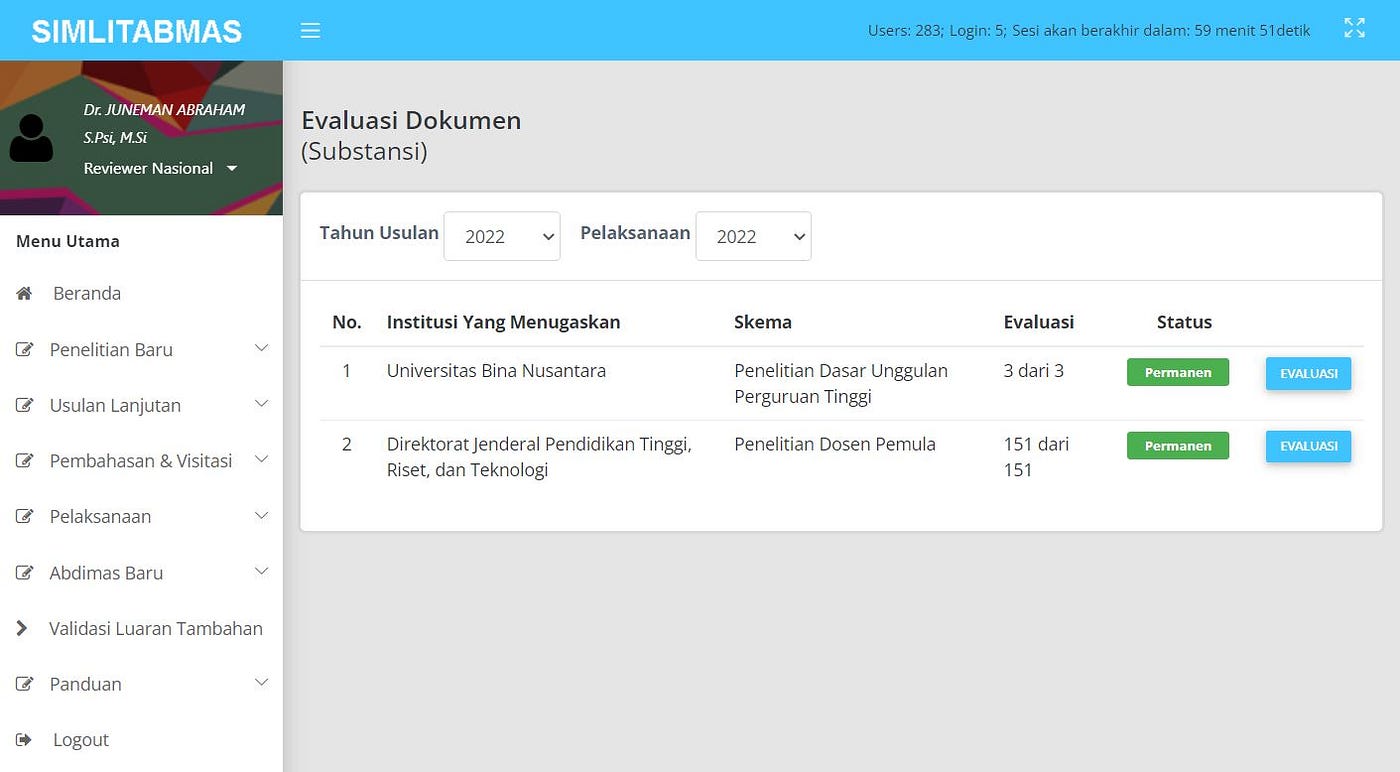Screen dimensions: 1400x772
Task: Click the SIMLITABMAS logo title
Action: coord(137,31)
